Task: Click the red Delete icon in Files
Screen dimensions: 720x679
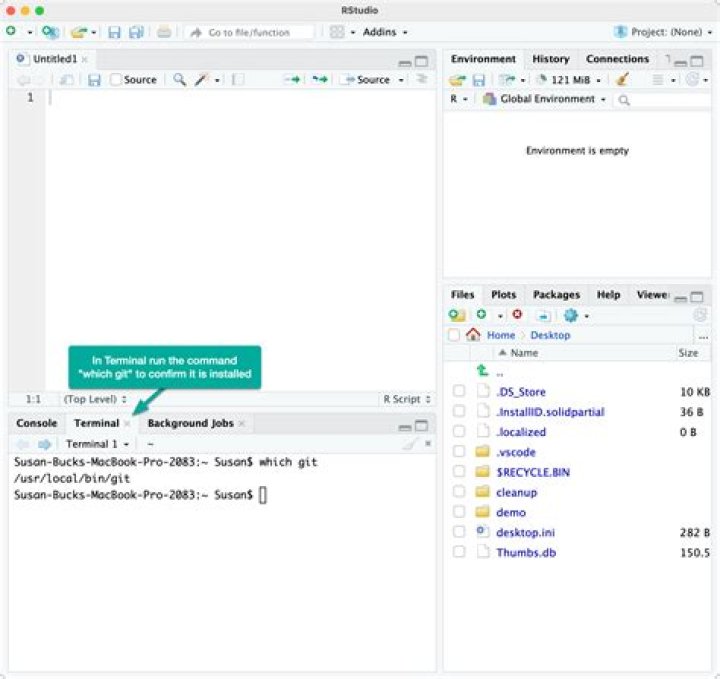Action: (517, 314)
